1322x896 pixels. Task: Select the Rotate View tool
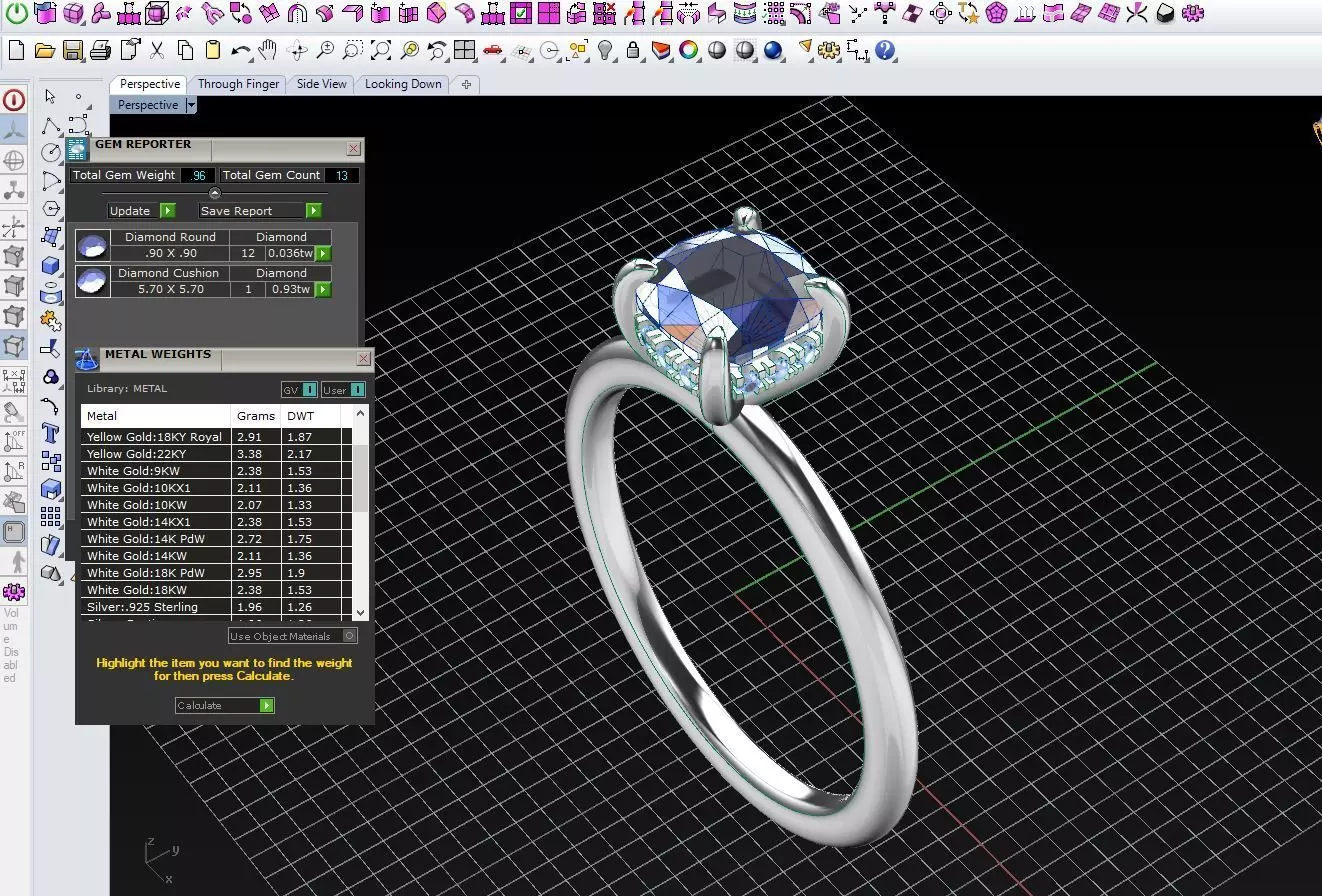[x=297, y=51]
